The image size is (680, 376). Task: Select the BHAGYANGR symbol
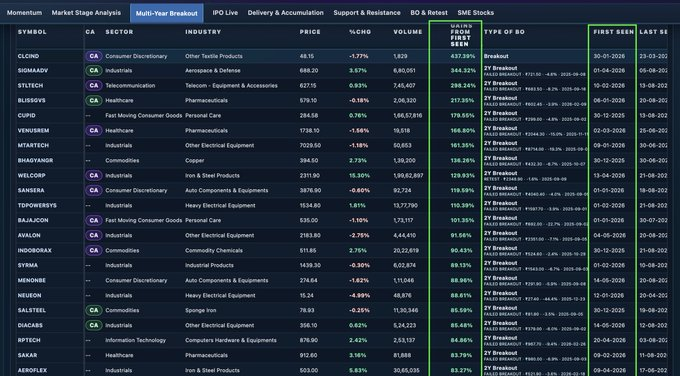point(35,160)
